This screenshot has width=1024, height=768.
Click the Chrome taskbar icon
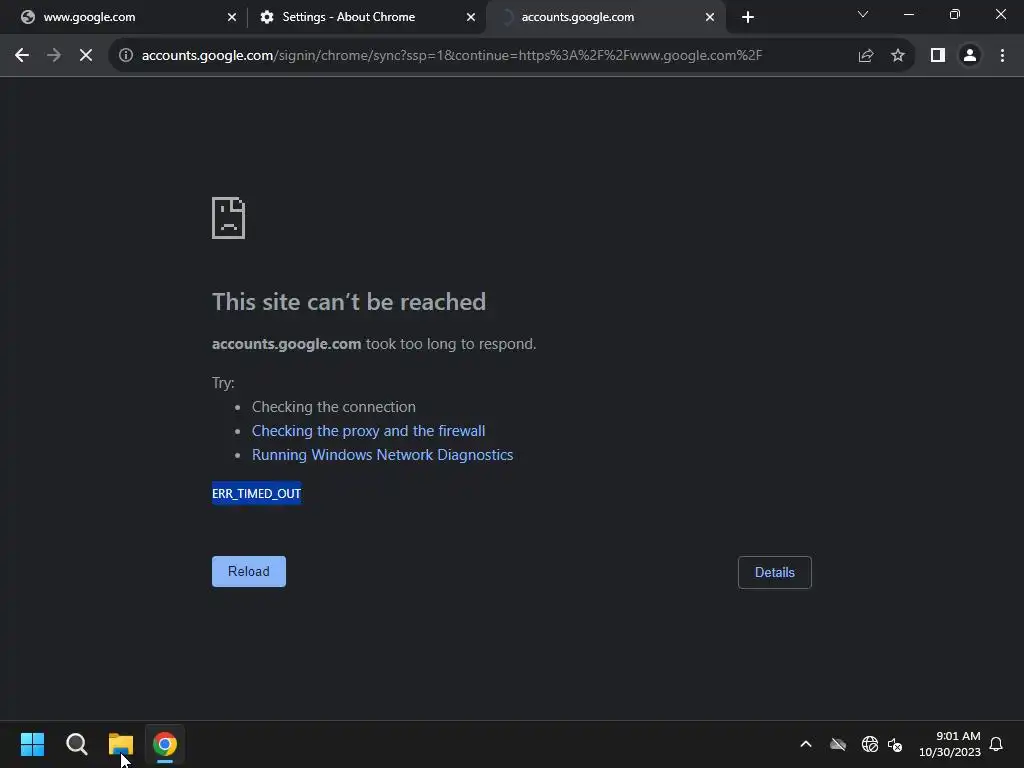point(165,744)
